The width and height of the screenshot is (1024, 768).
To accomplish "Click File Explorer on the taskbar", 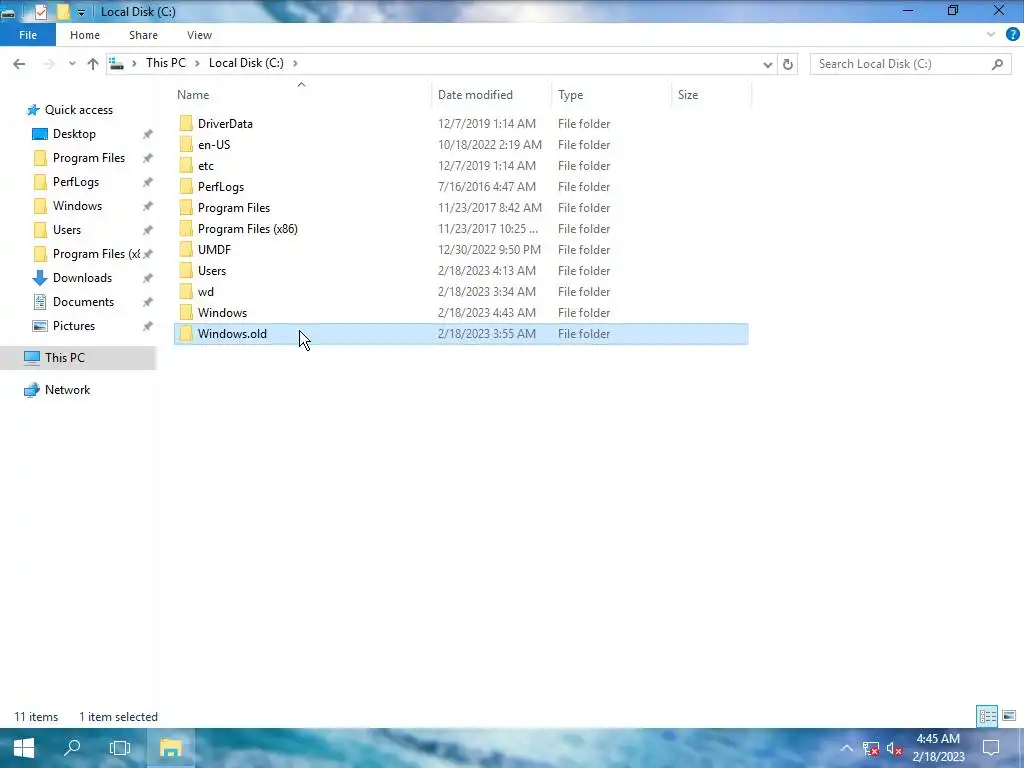I will [170, 748].
